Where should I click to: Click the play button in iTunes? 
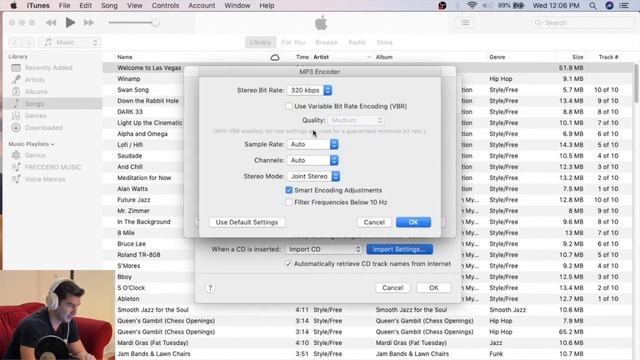(70, 22)
